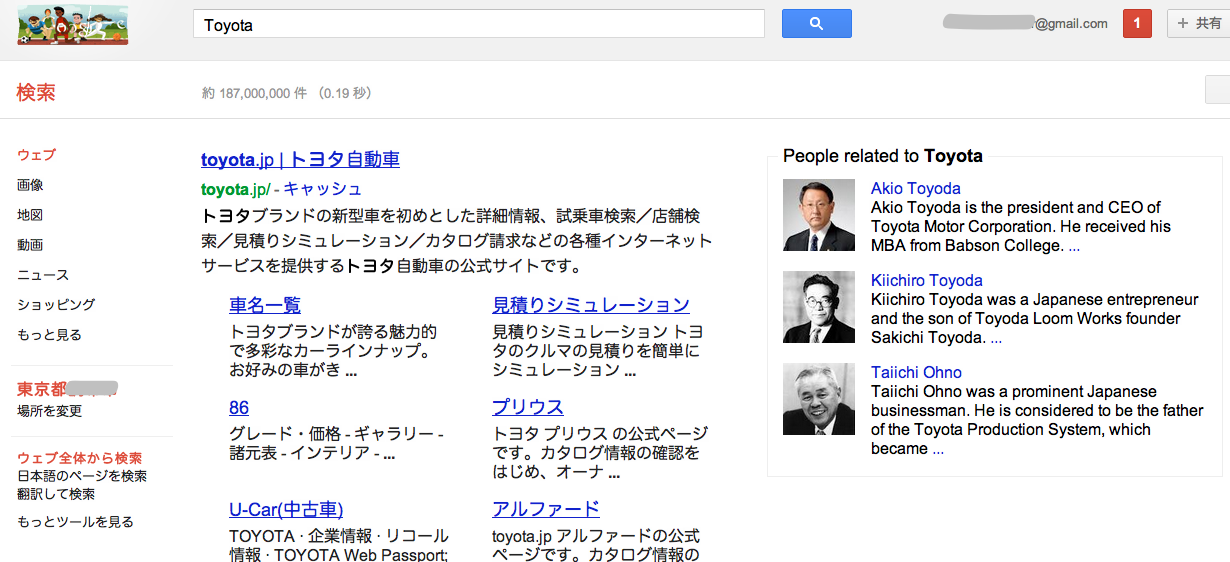Open the Akio Toyoda name link

(916, 188)
